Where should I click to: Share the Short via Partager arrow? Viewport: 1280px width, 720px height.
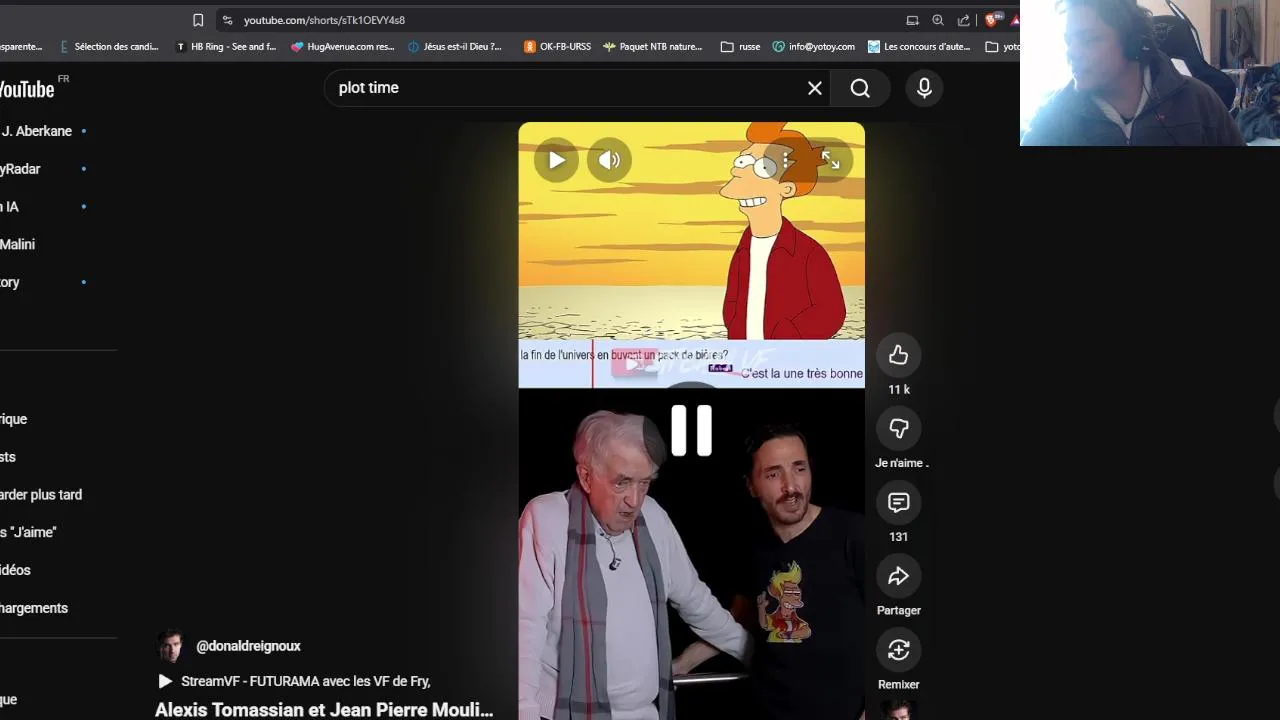898,576
